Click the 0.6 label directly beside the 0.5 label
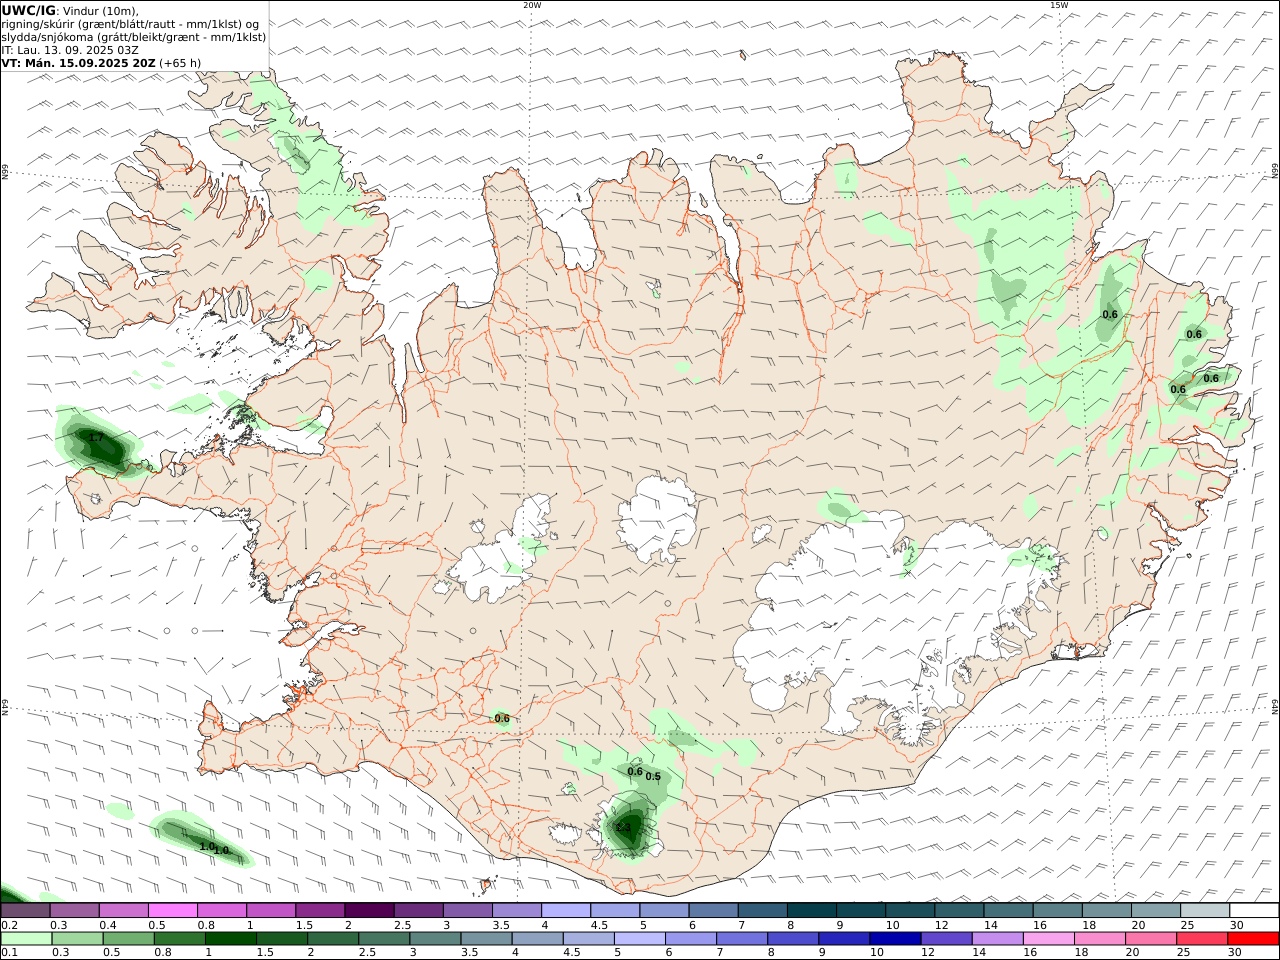Image resolution: width=1280 pixels, height=960 pixels. 635,771
